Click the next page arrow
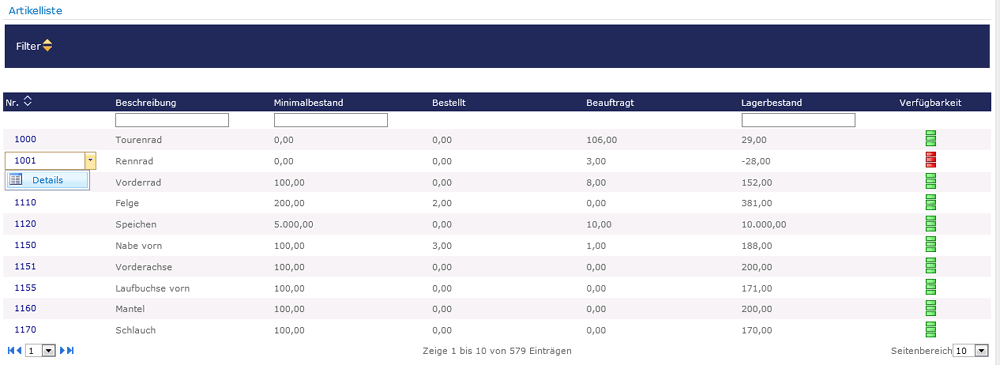Viewport: 1000px width, 365px height. 63,350
